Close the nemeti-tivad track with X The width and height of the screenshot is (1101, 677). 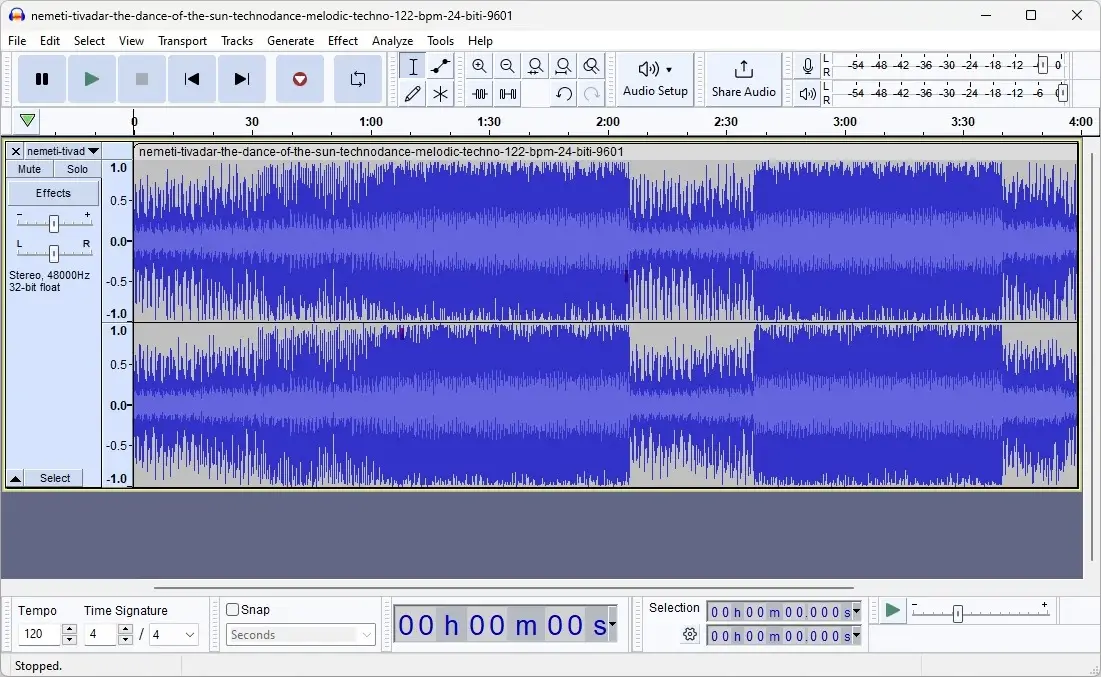tap(15, 151)
